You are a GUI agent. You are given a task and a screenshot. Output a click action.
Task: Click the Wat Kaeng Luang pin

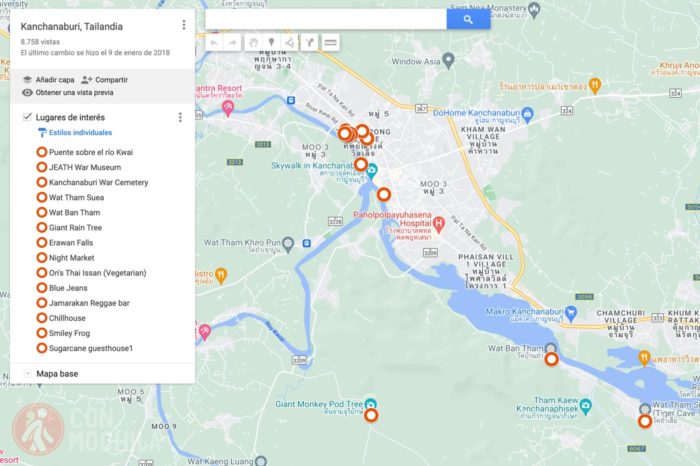pyautogui.click(x=261, y=461)
